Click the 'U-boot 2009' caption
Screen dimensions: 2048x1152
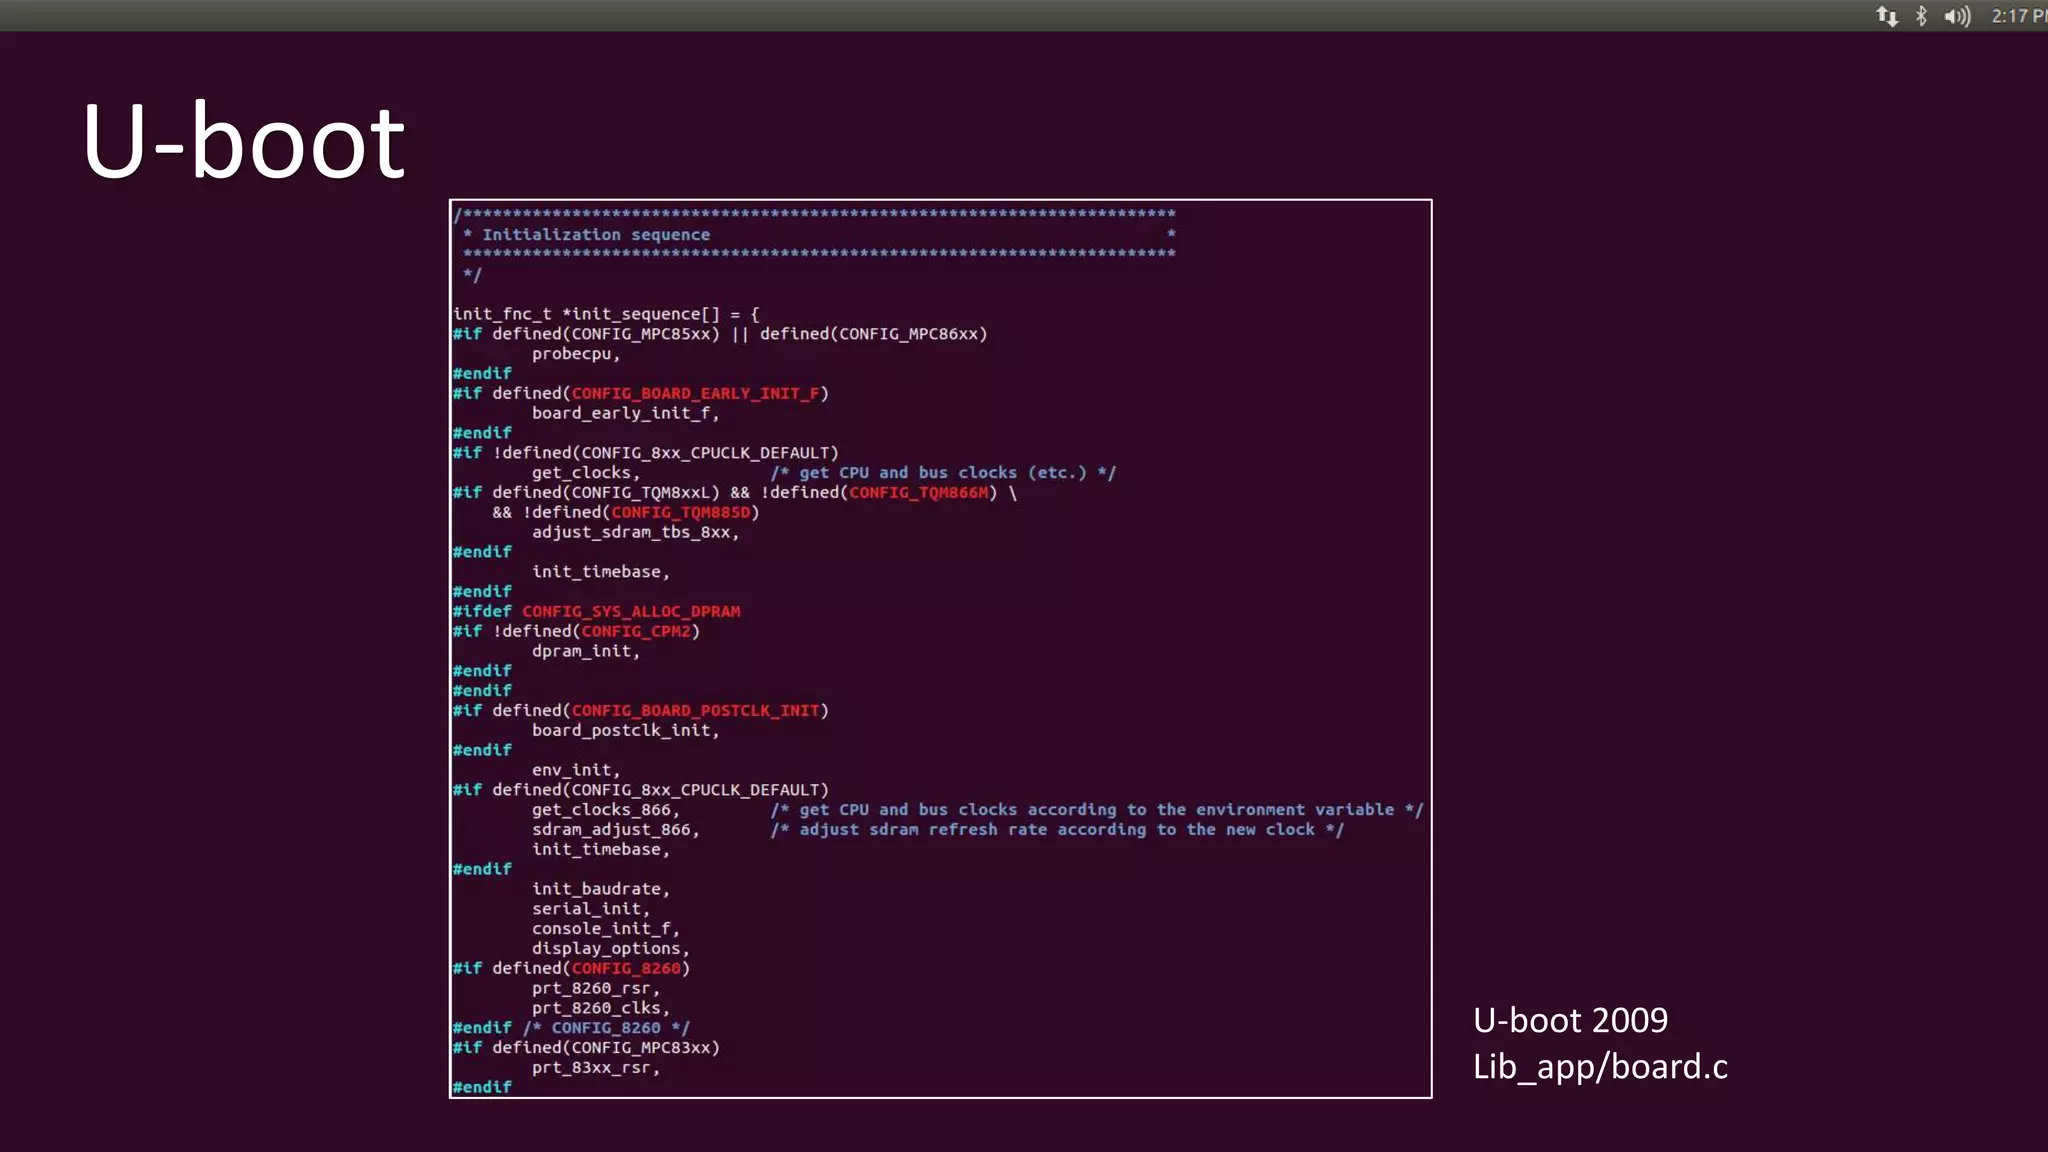pyautogui.click(x=1570, y=1020)
